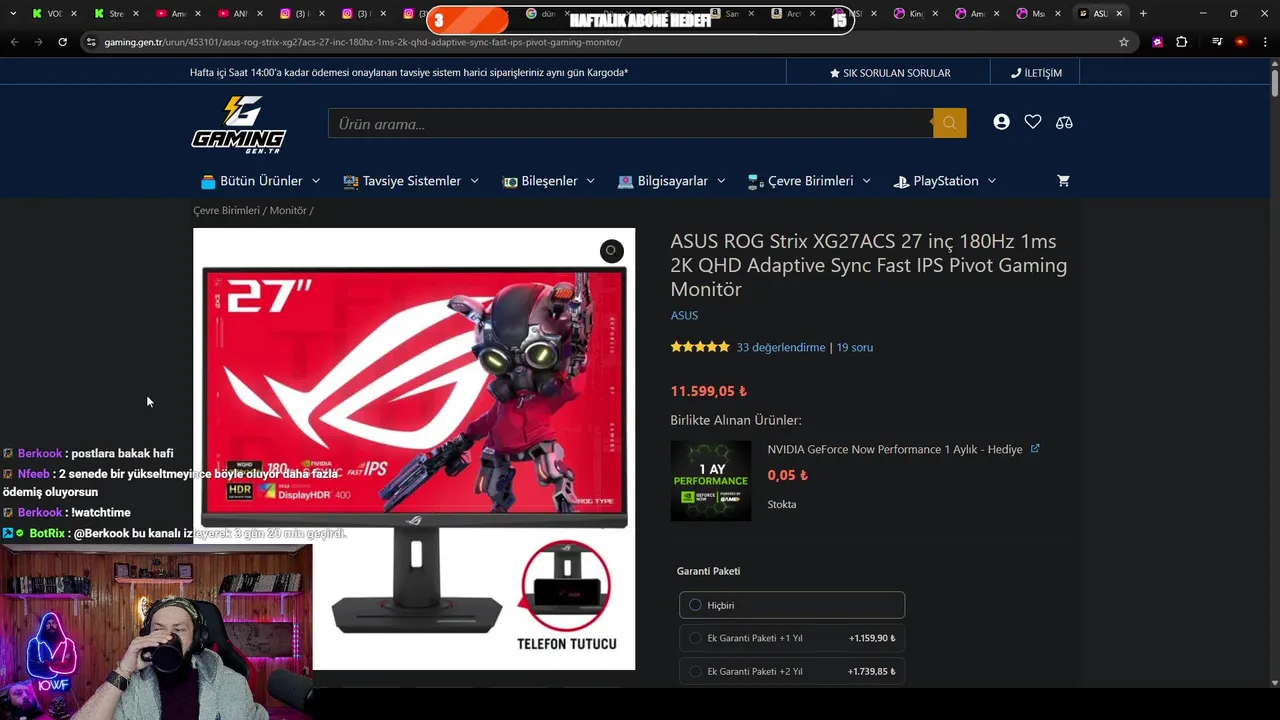The width and height of the screenshot is (1280, 720).
Task: Open the tab search chevron at far left
Action: [x=13, y=14]
